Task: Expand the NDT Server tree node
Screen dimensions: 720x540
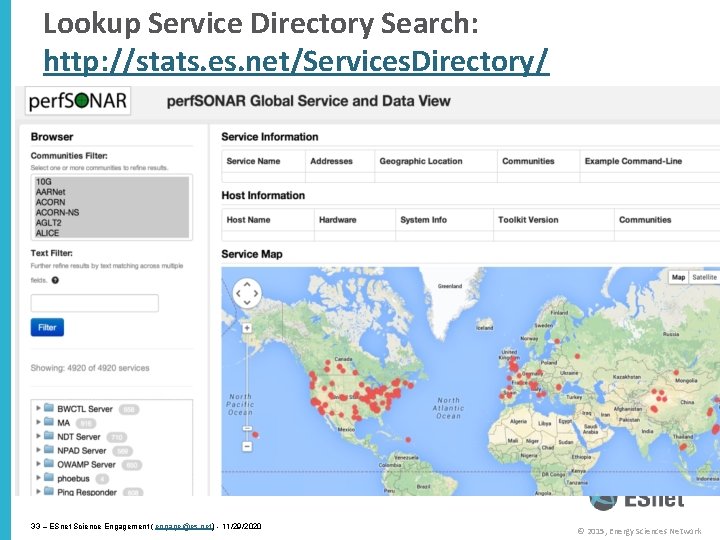Action: pyautogui.click(x=38, y=436)
